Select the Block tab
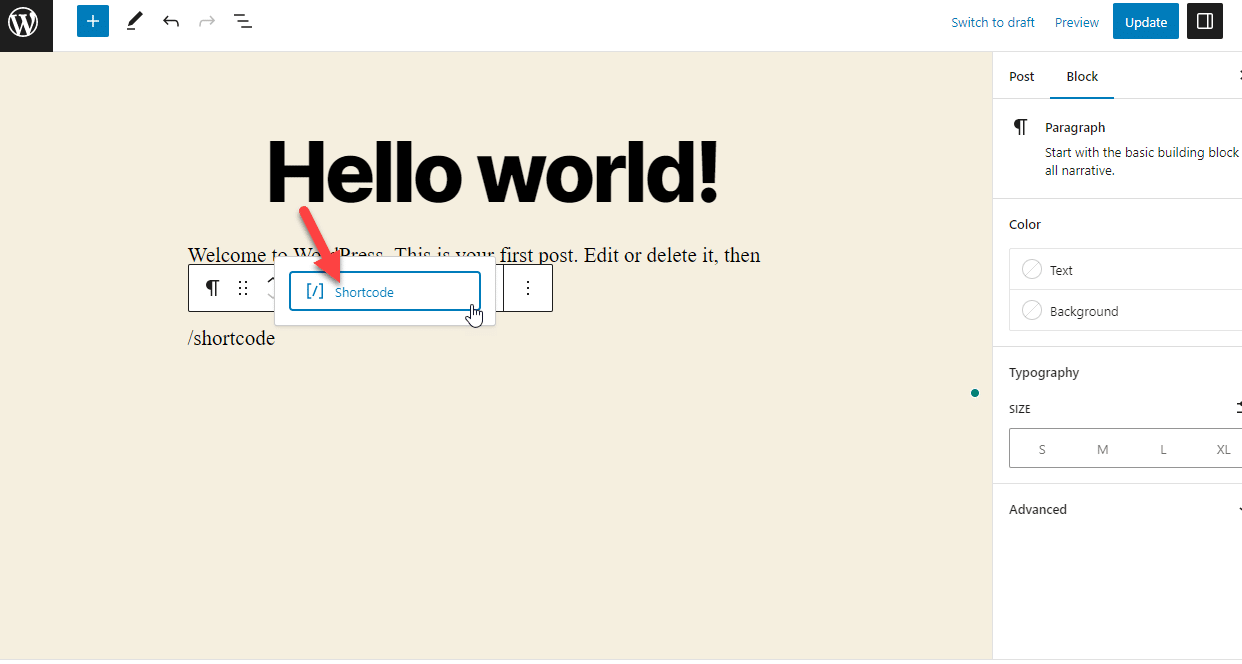The height and width of the screenshot is (664, 1242). (x=1081, y=76)
